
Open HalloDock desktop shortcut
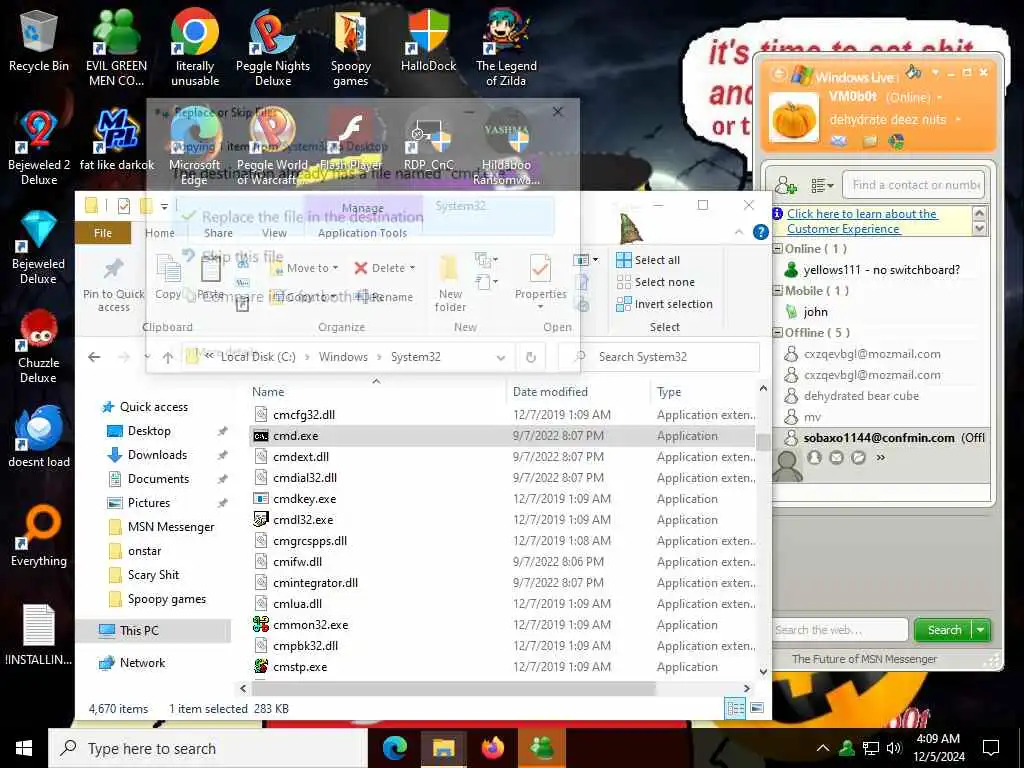coord(428,41)
